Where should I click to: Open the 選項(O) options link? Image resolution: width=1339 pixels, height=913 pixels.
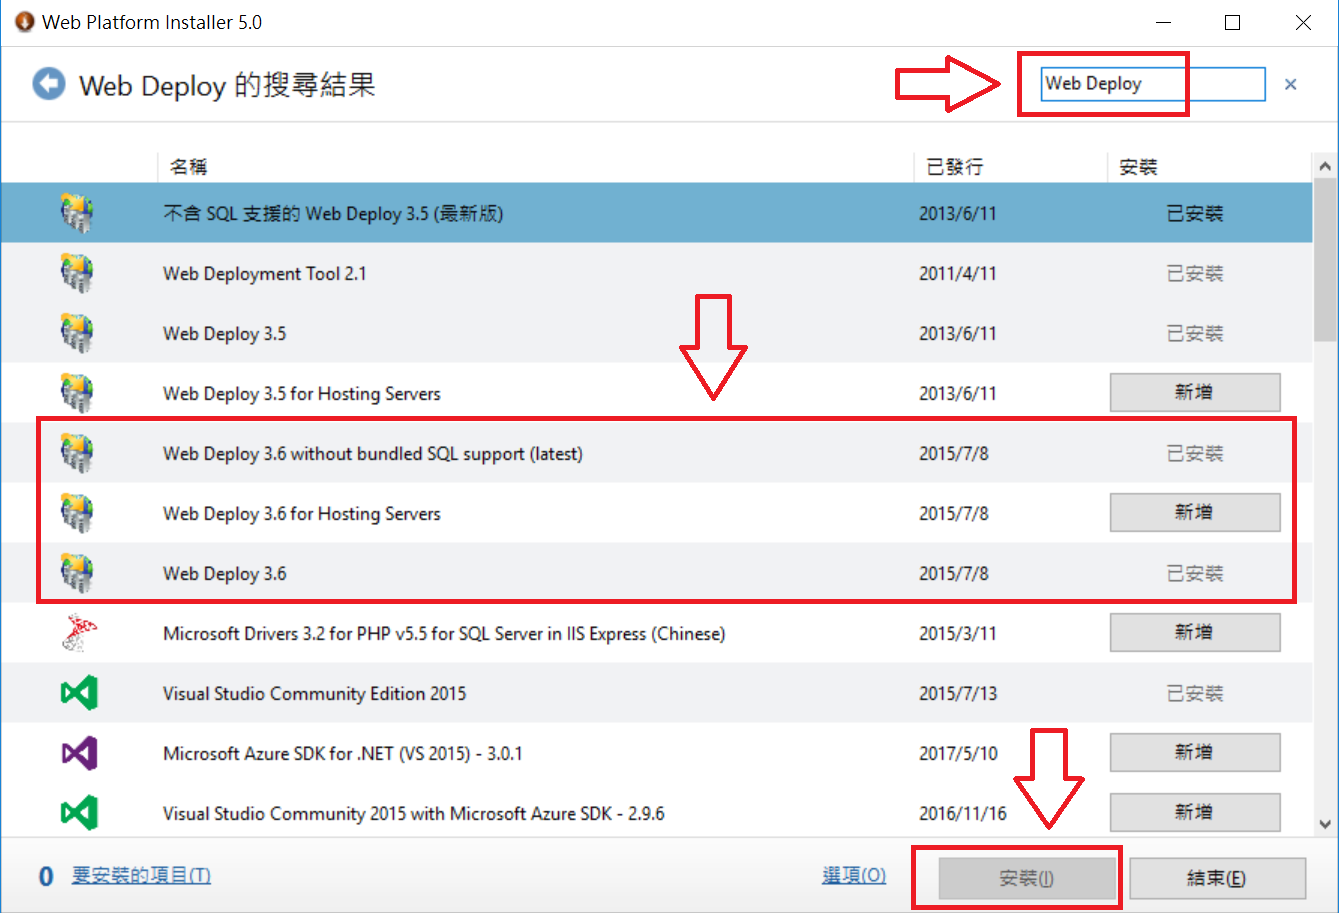[854, 875]
